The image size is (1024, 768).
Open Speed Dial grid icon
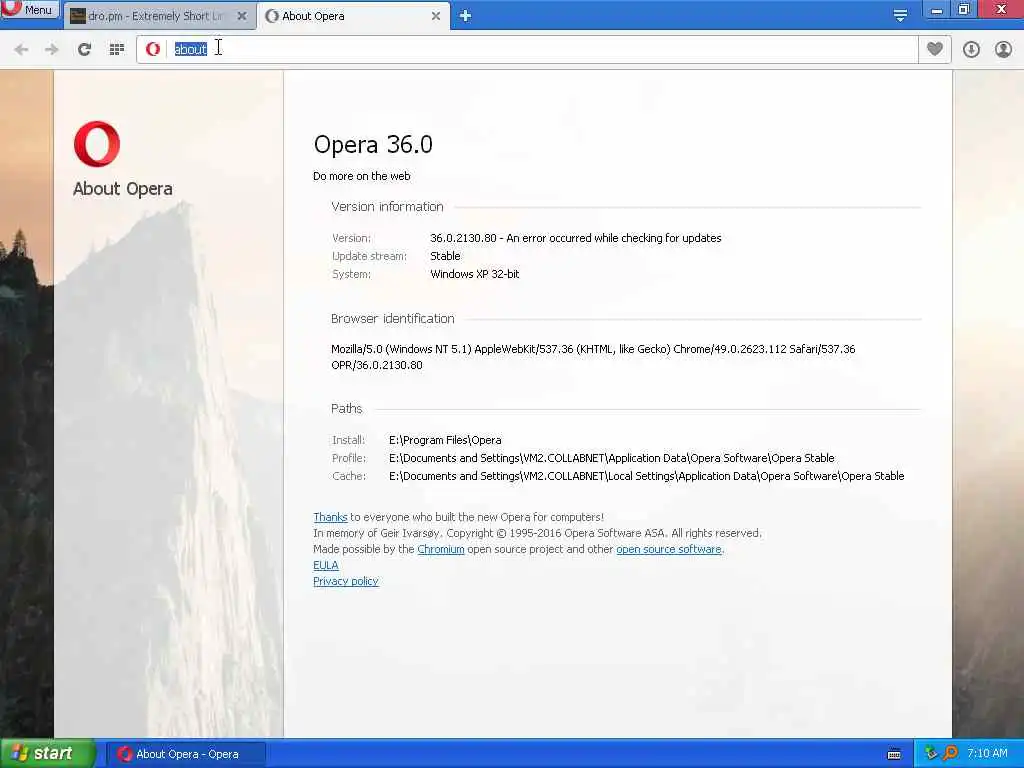click(117, 49)
